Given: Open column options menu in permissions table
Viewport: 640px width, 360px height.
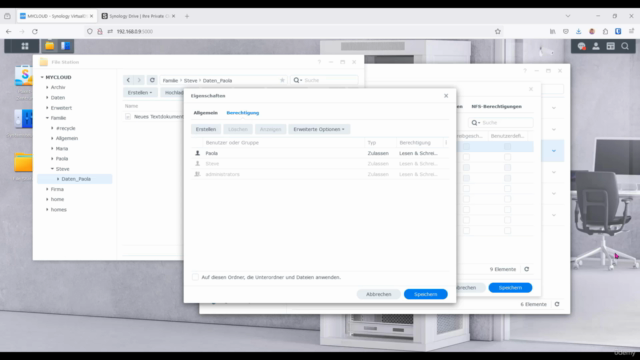Looking at the screenshot, I should coord(446,142).
